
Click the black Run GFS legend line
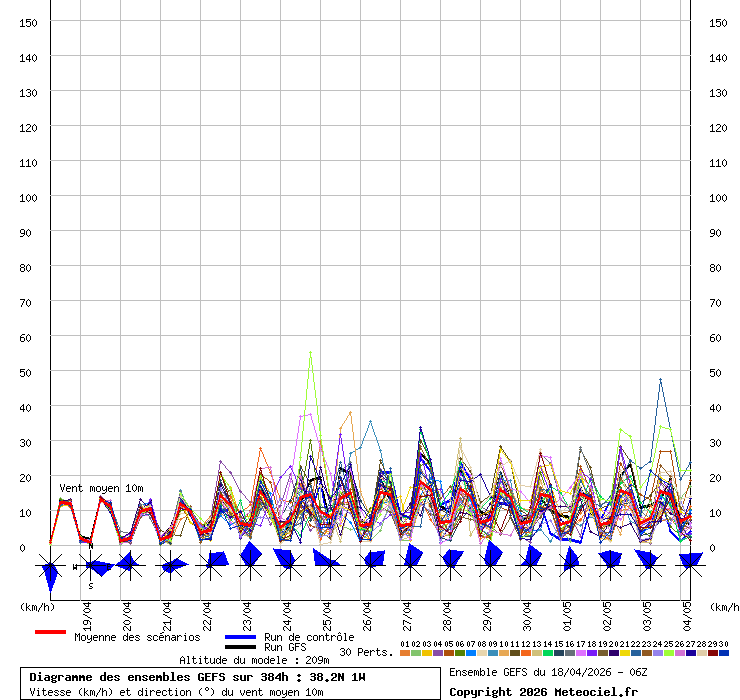[x=241, y=647]
